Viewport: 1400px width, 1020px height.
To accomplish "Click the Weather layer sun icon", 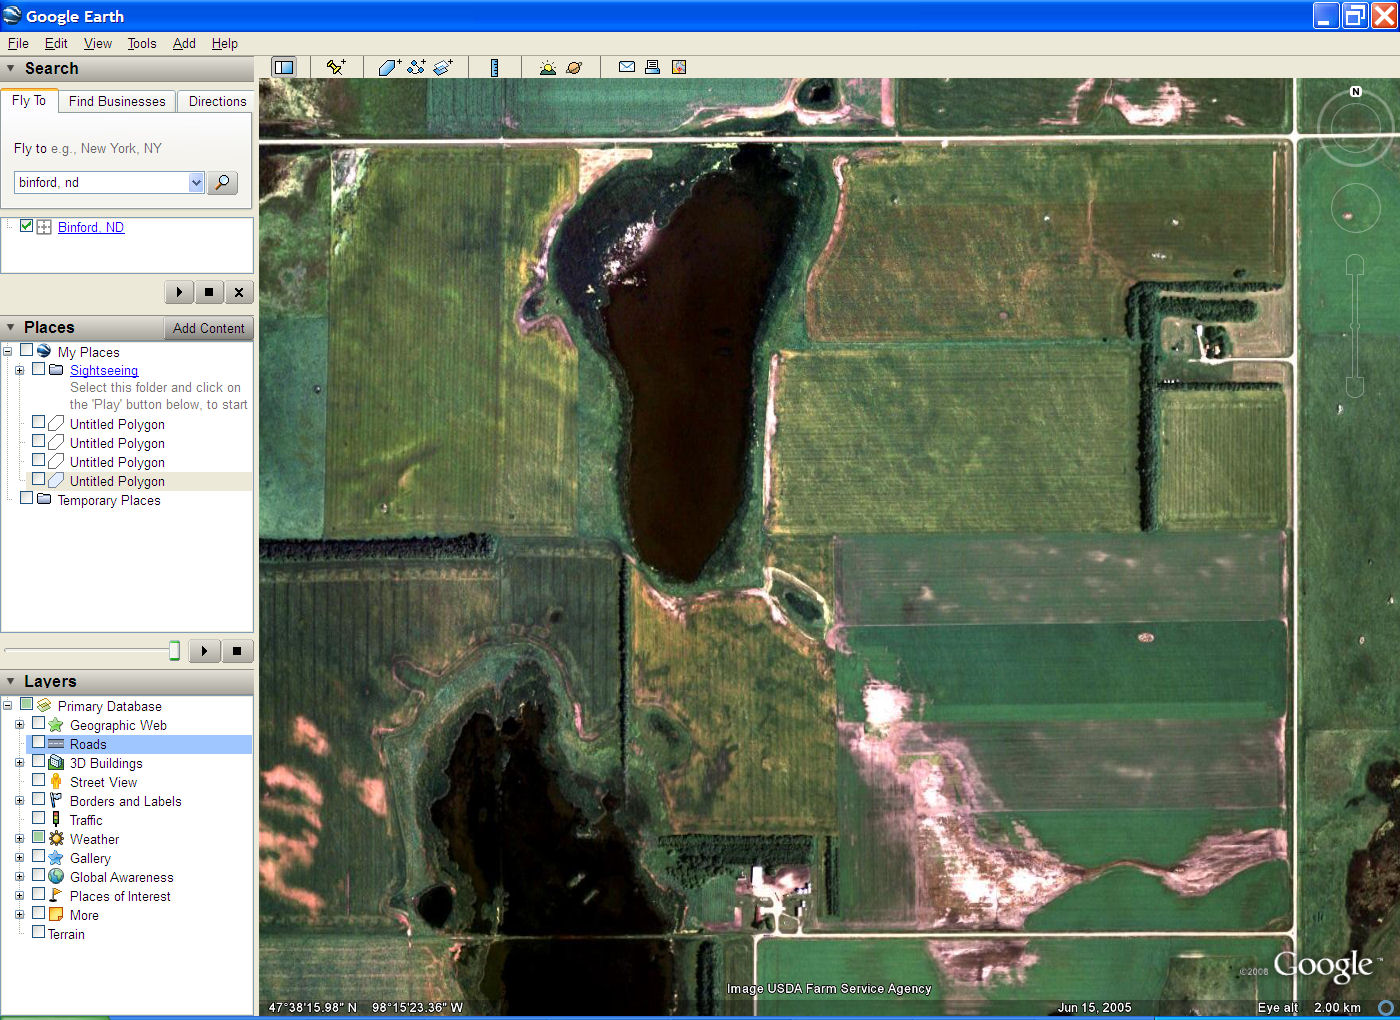I will click(56, 839).
